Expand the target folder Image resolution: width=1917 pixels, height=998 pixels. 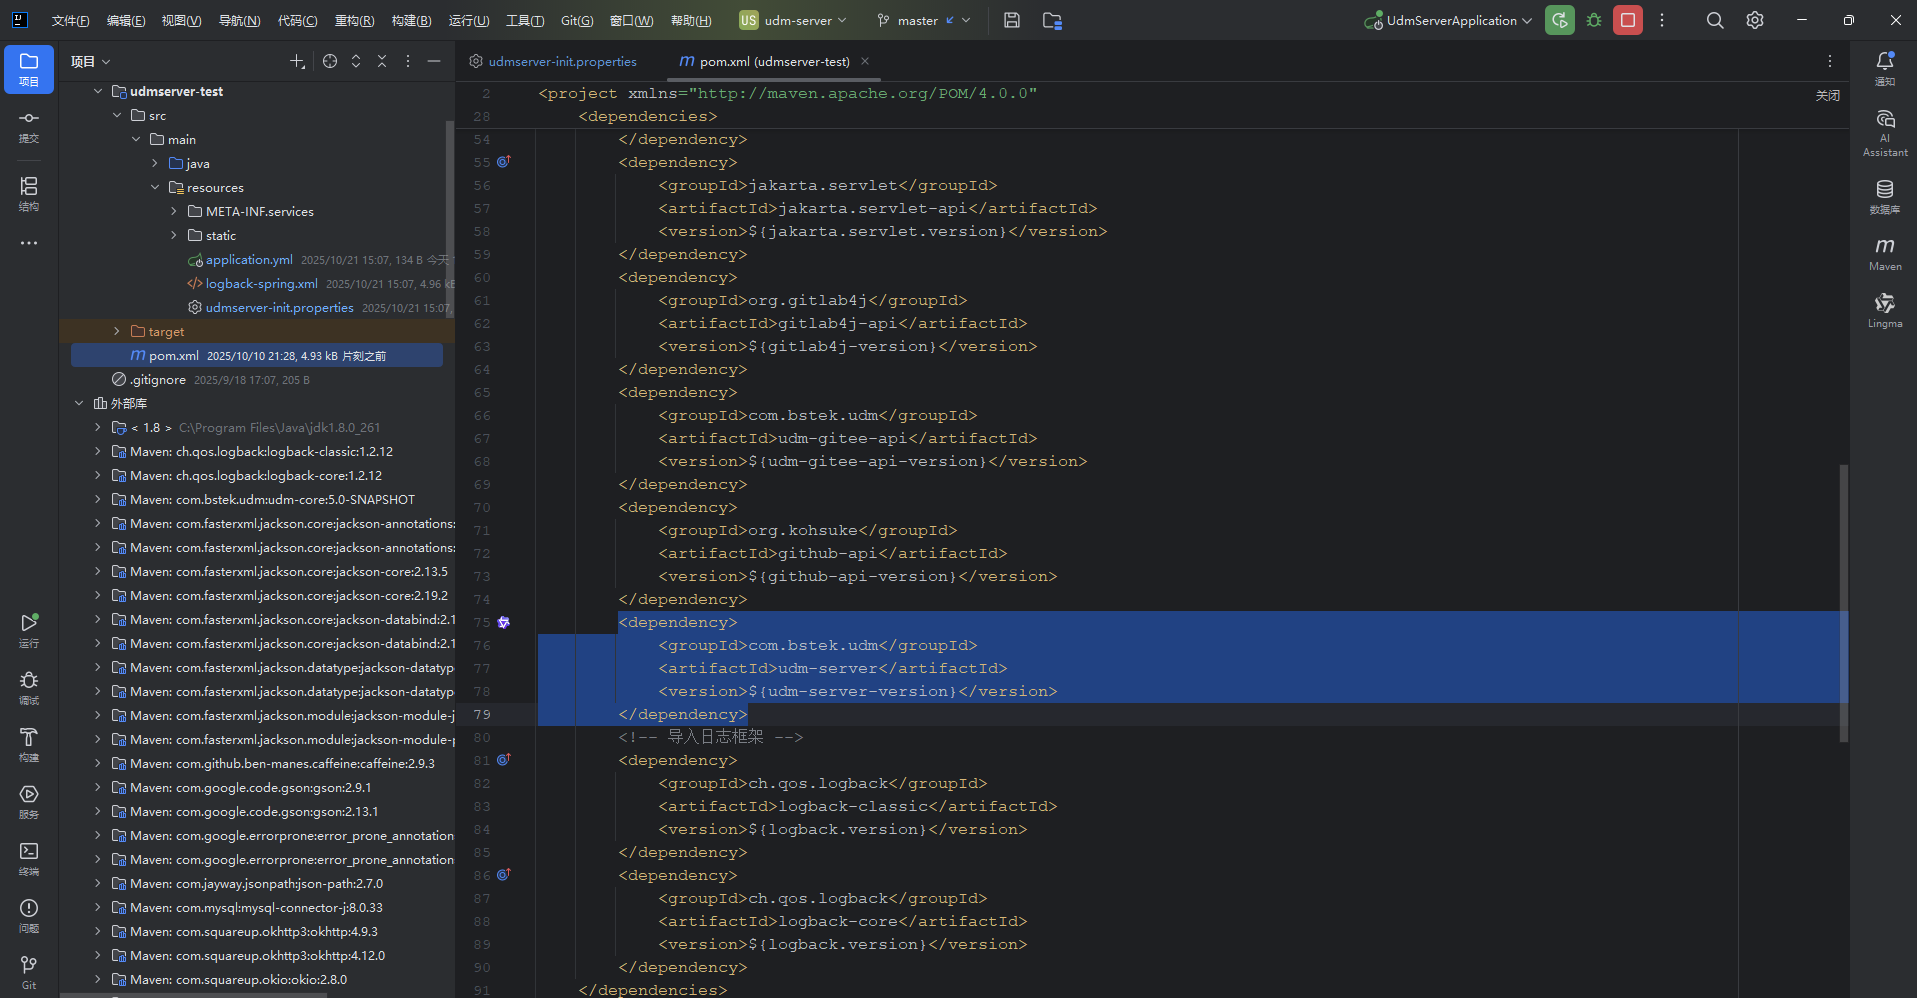117,331
